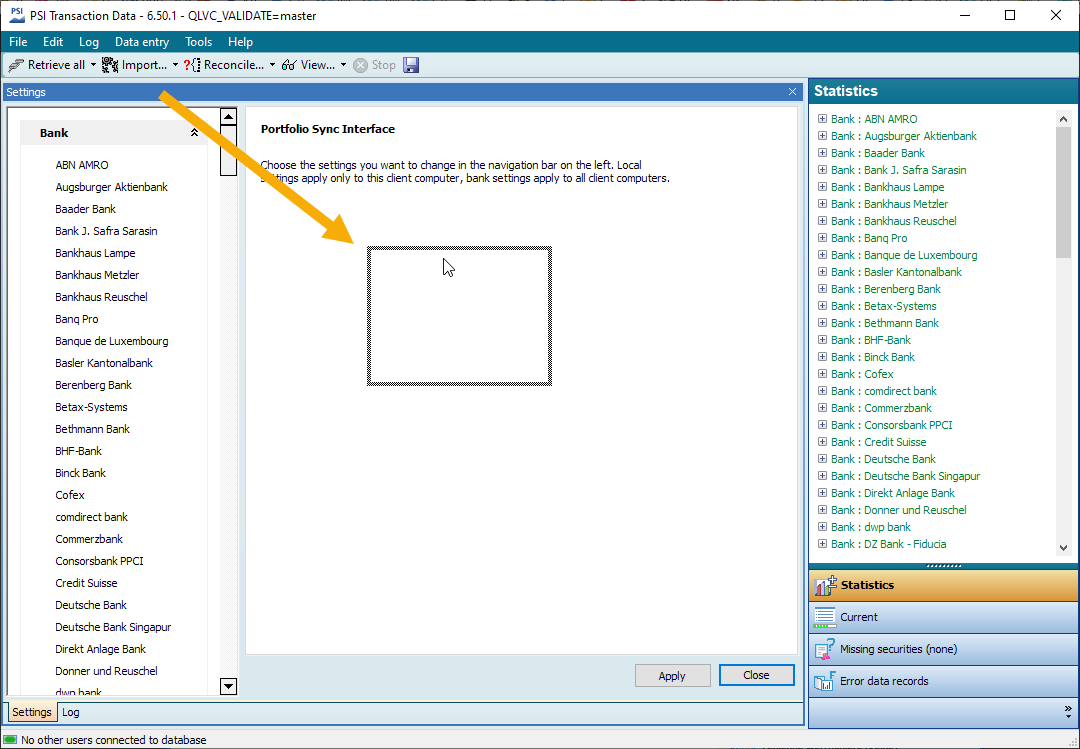The height and width of the screenshot is (749, 1080).
Task: Click the Save floppy disk icon
Action: point(411,65)
